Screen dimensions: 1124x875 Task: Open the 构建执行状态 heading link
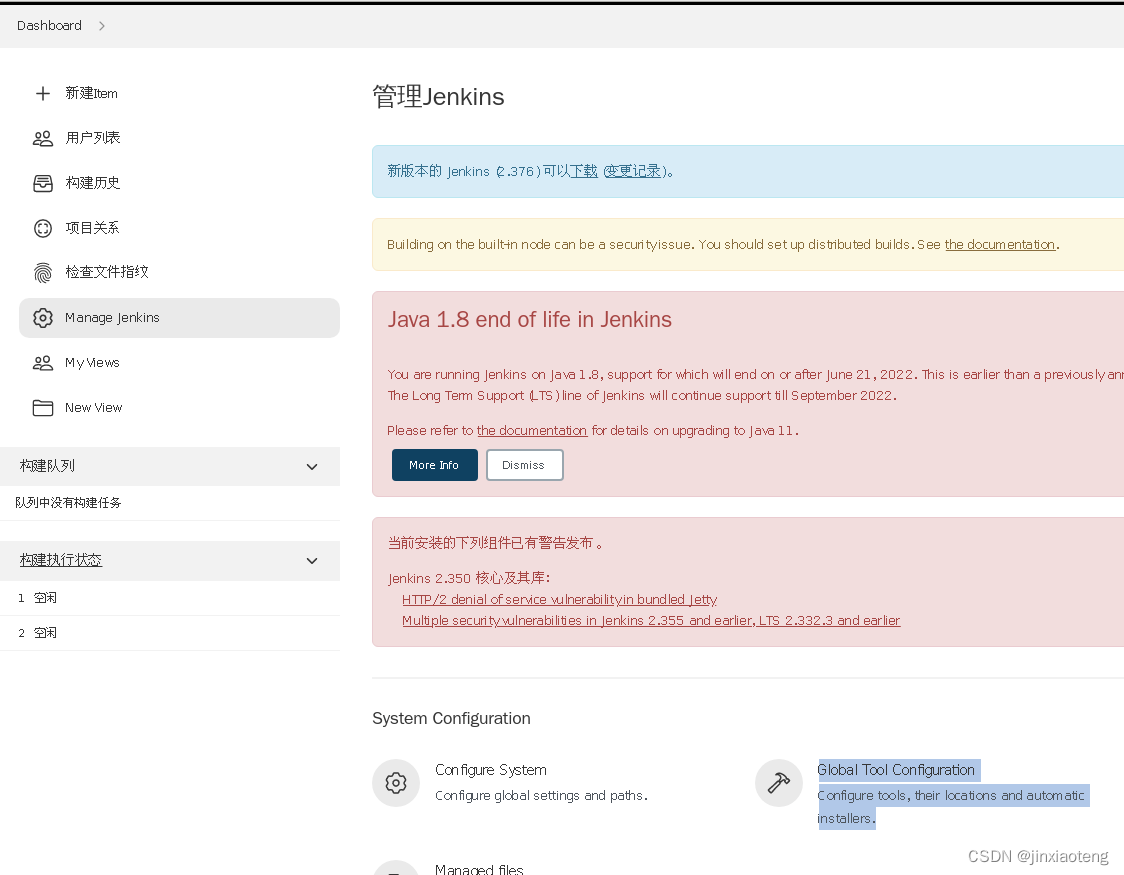pos(61,560)
